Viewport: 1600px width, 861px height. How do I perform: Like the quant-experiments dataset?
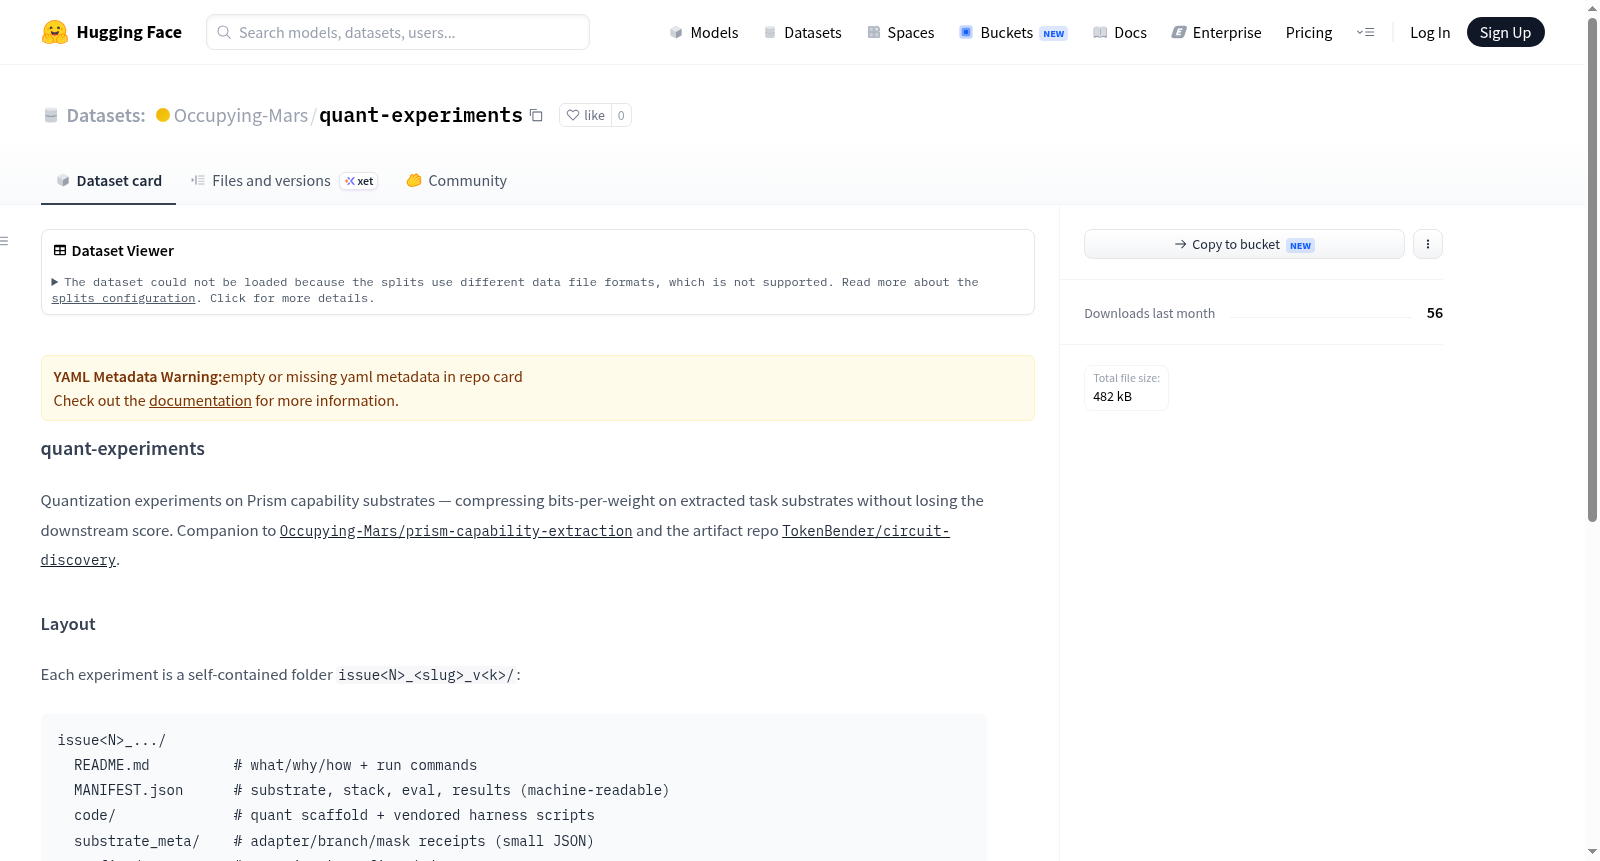pos(586,115)
